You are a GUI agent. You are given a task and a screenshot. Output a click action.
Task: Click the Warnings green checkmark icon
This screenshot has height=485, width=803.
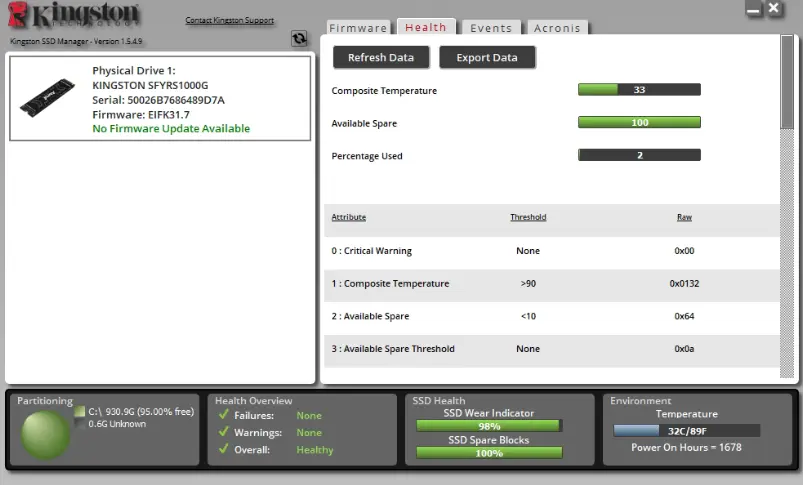coord(223,432)
